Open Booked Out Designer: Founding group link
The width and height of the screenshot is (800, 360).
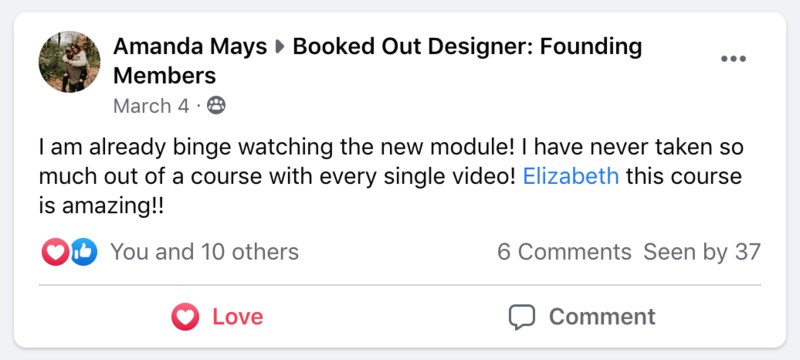[467, 47]
